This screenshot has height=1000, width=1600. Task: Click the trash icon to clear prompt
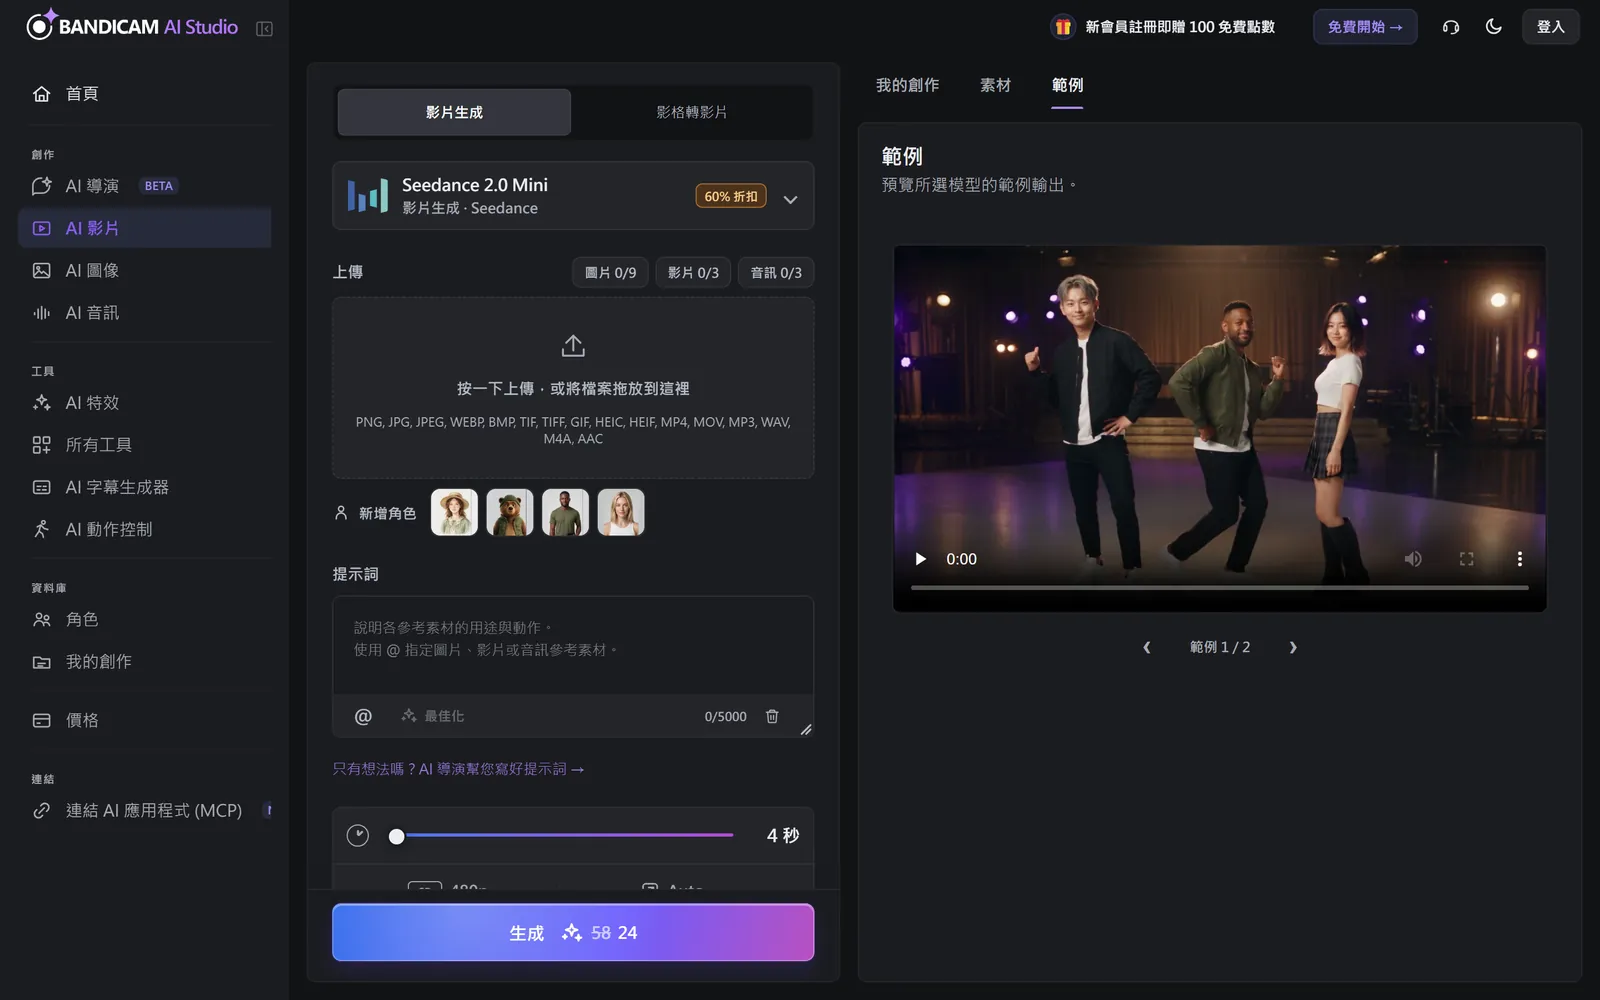(772, 716)
